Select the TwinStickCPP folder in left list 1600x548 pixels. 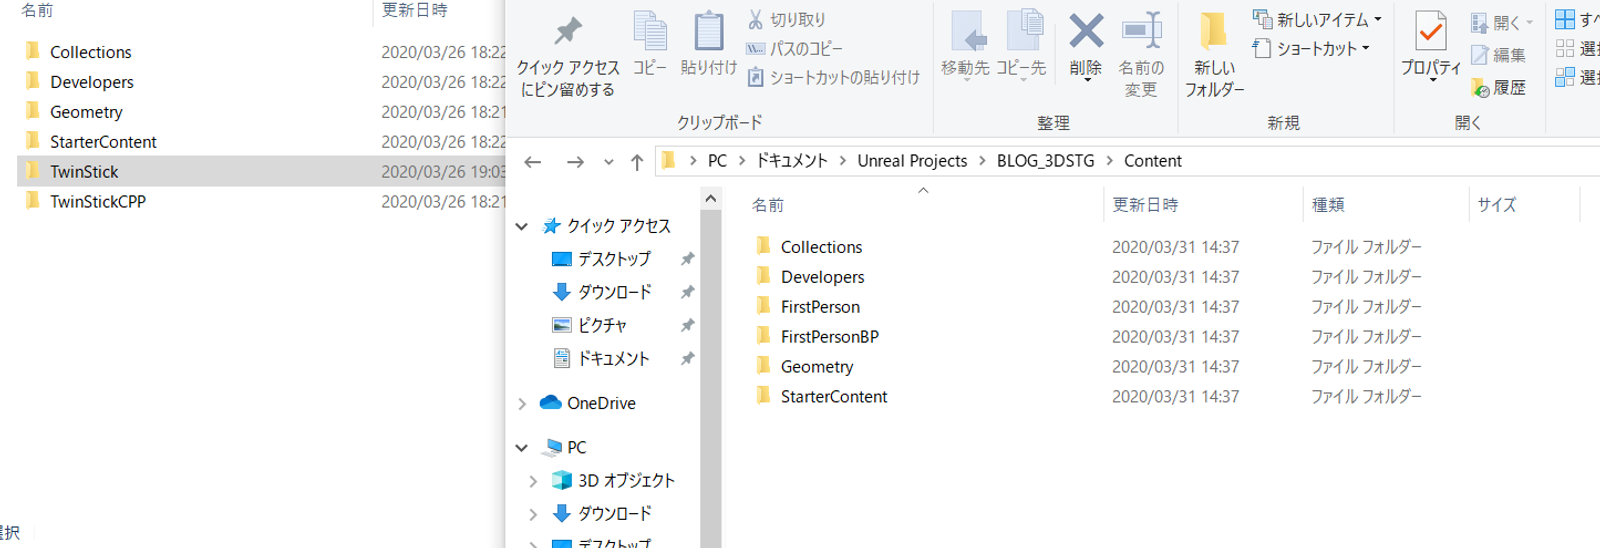98,201
